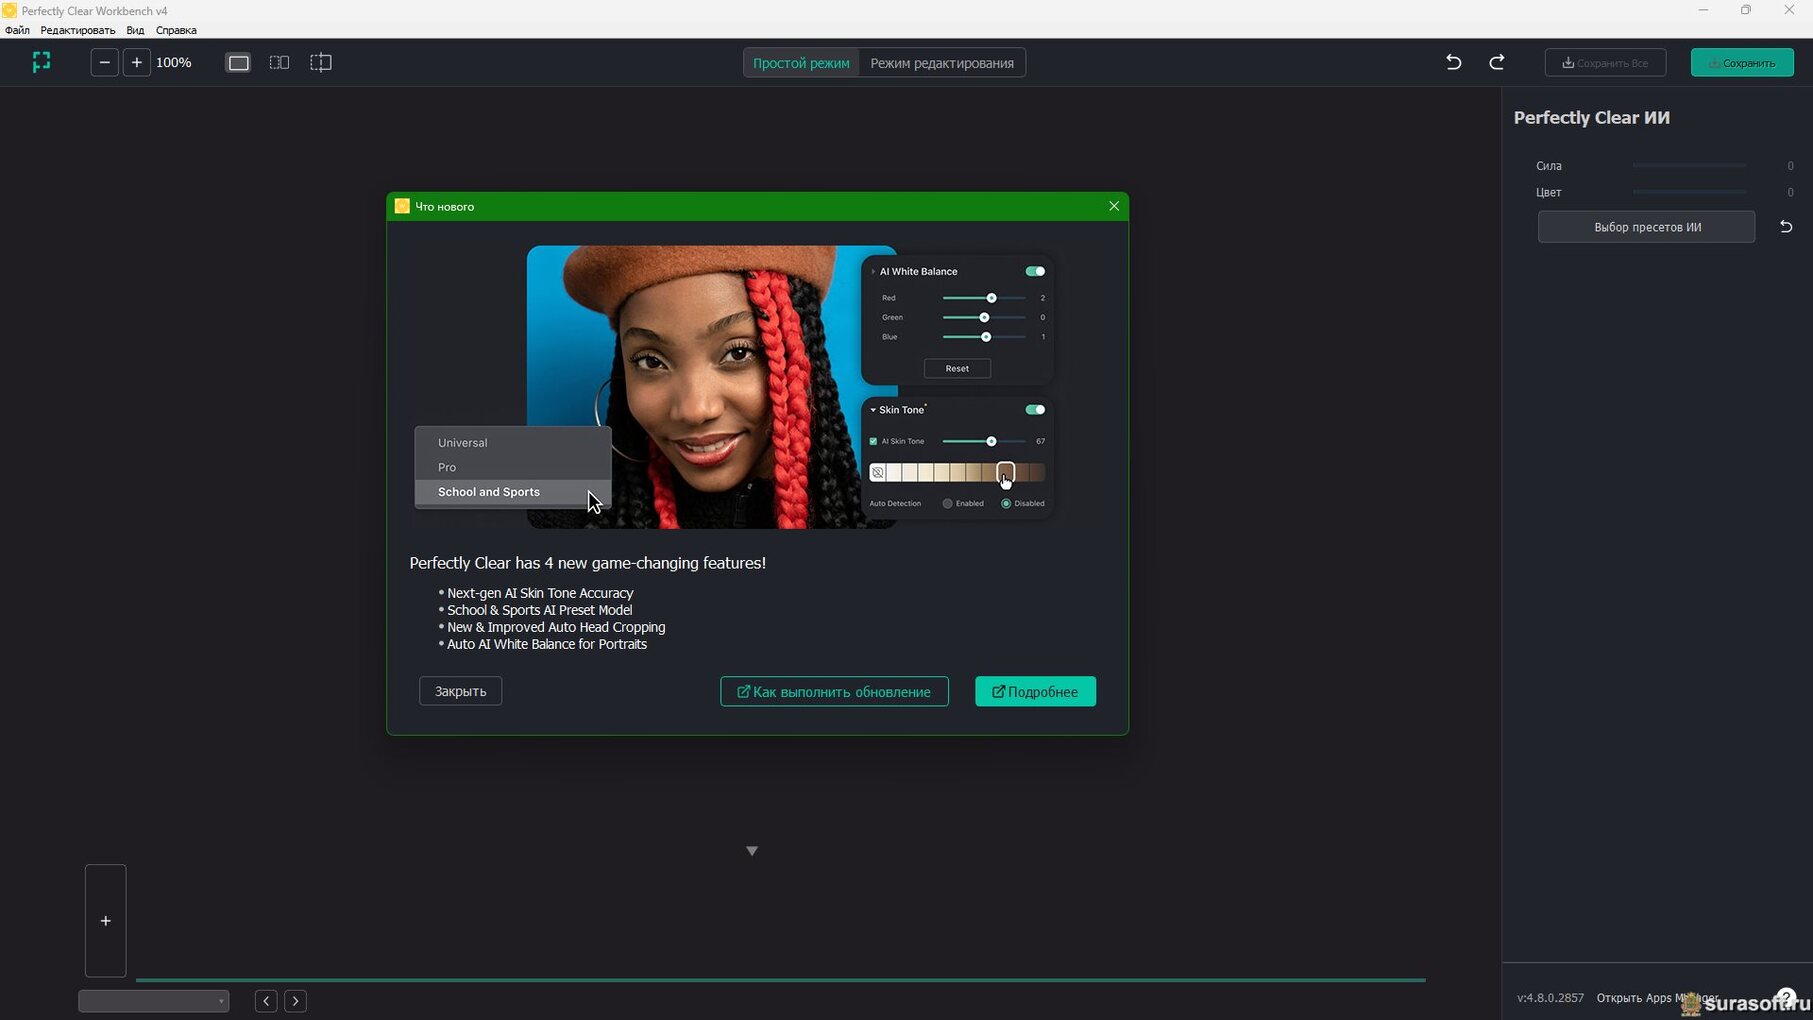Click the Что нового dialog title
The height and width of the screenshot is (1020, 1813).
(x=444, y=206)
